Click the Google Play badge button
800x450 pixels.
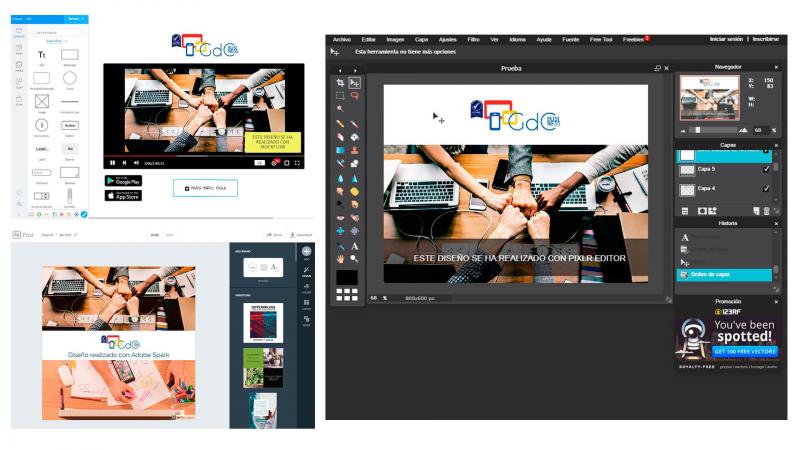[x=123, y=181]
